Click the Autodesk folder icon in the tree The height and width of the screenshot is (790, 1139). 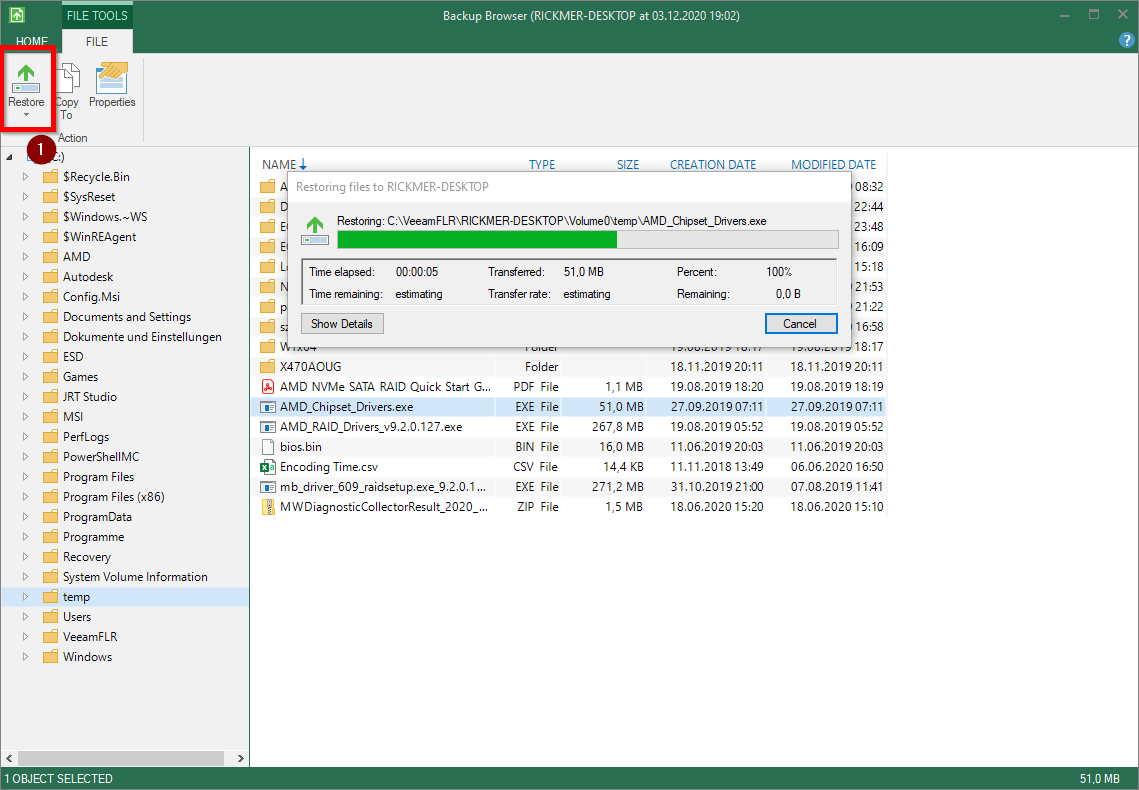(x=50, y=277)
